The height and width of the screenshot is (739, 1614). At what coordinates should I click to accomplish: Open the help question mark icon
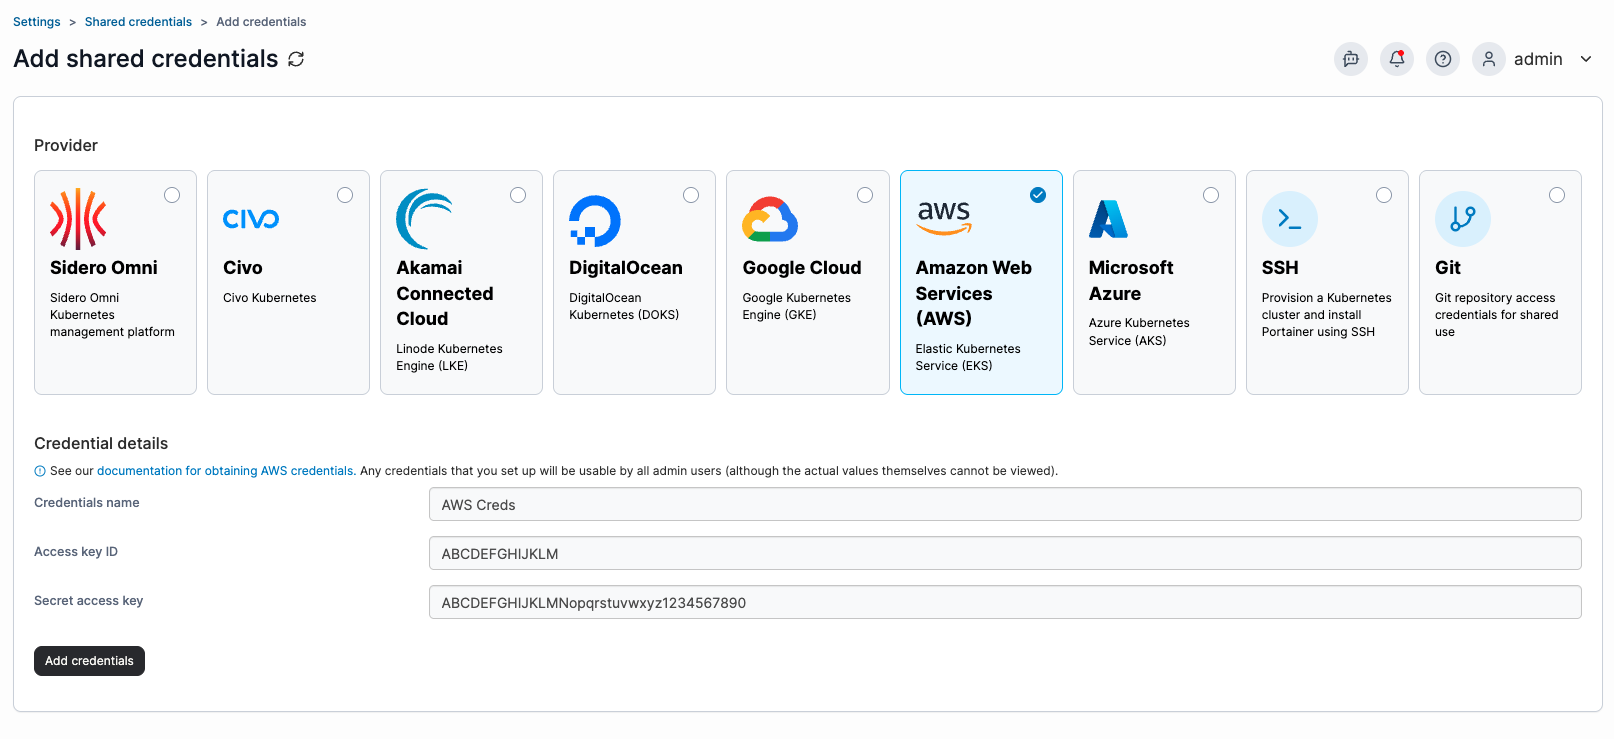(x=1442, y=59)
